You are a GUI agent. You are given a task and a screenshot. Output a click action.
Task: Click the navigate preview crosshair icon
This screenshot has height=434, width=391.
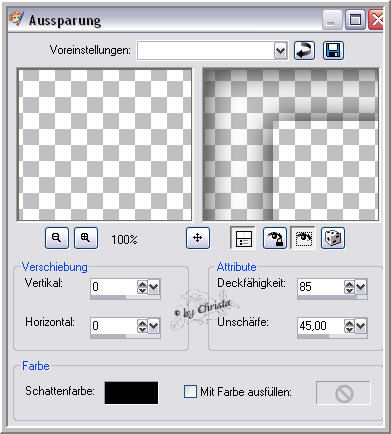(x=198, y=238)
